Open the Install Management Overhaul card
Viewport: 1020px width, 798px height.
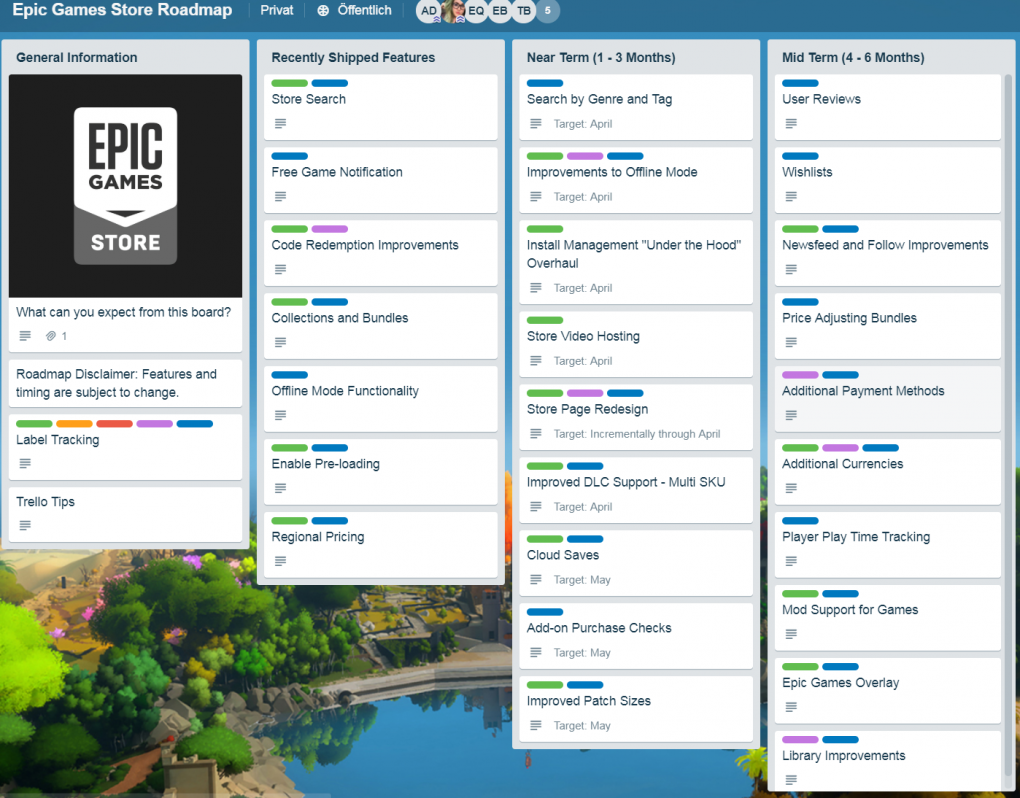(636, 262)
